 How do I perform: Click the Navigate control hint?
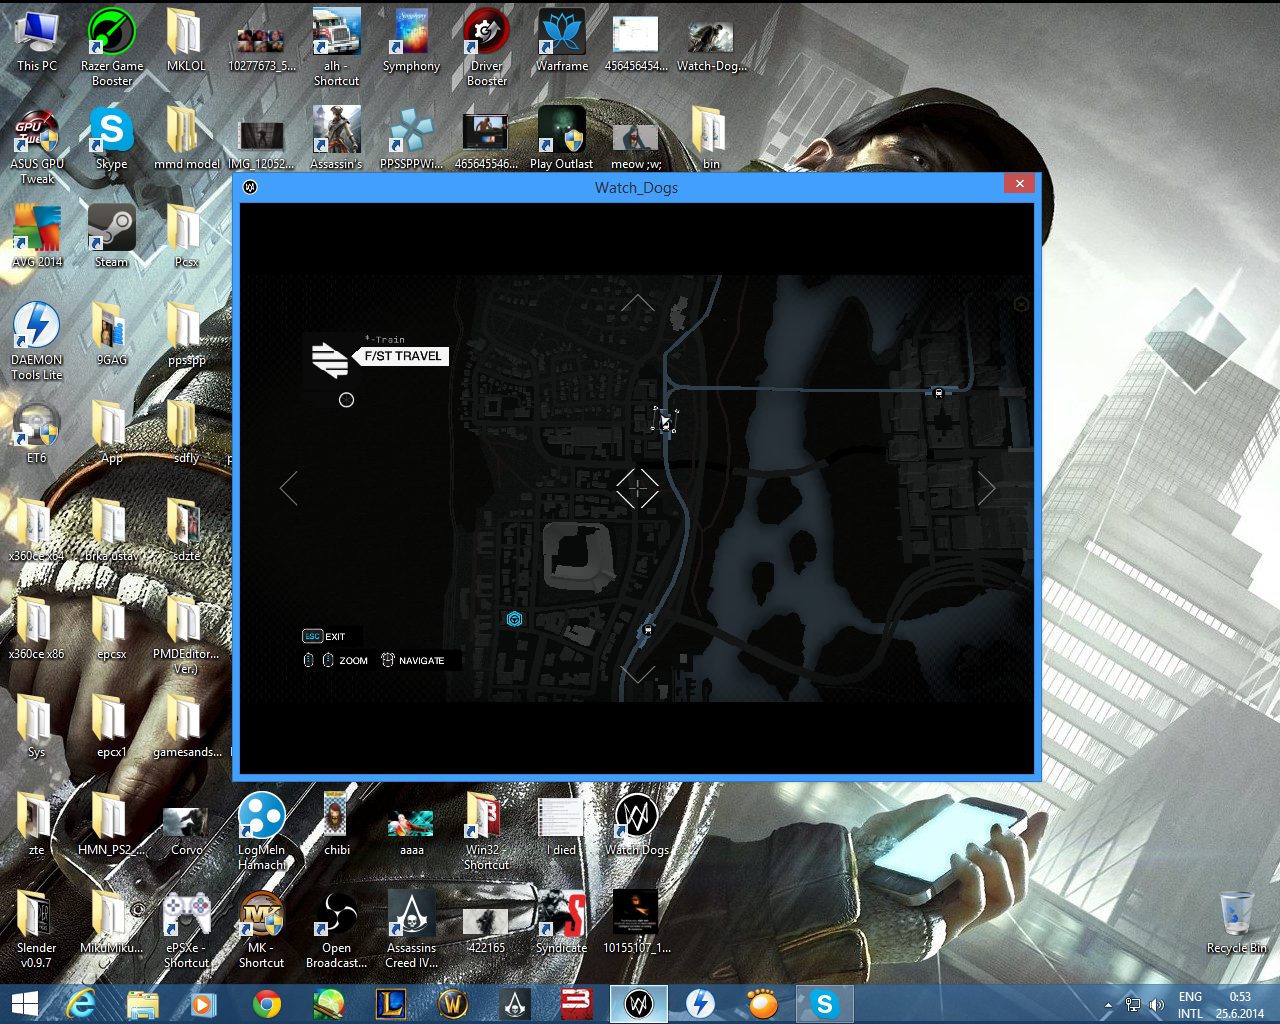coord(413,660)
